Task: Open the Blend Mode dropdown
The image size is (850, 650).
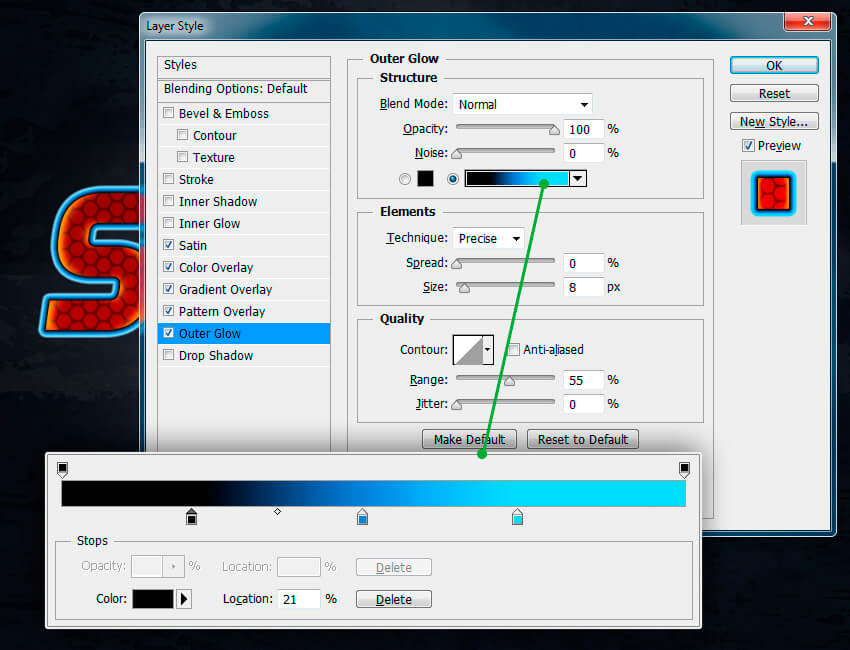Action: pos(522,104)
